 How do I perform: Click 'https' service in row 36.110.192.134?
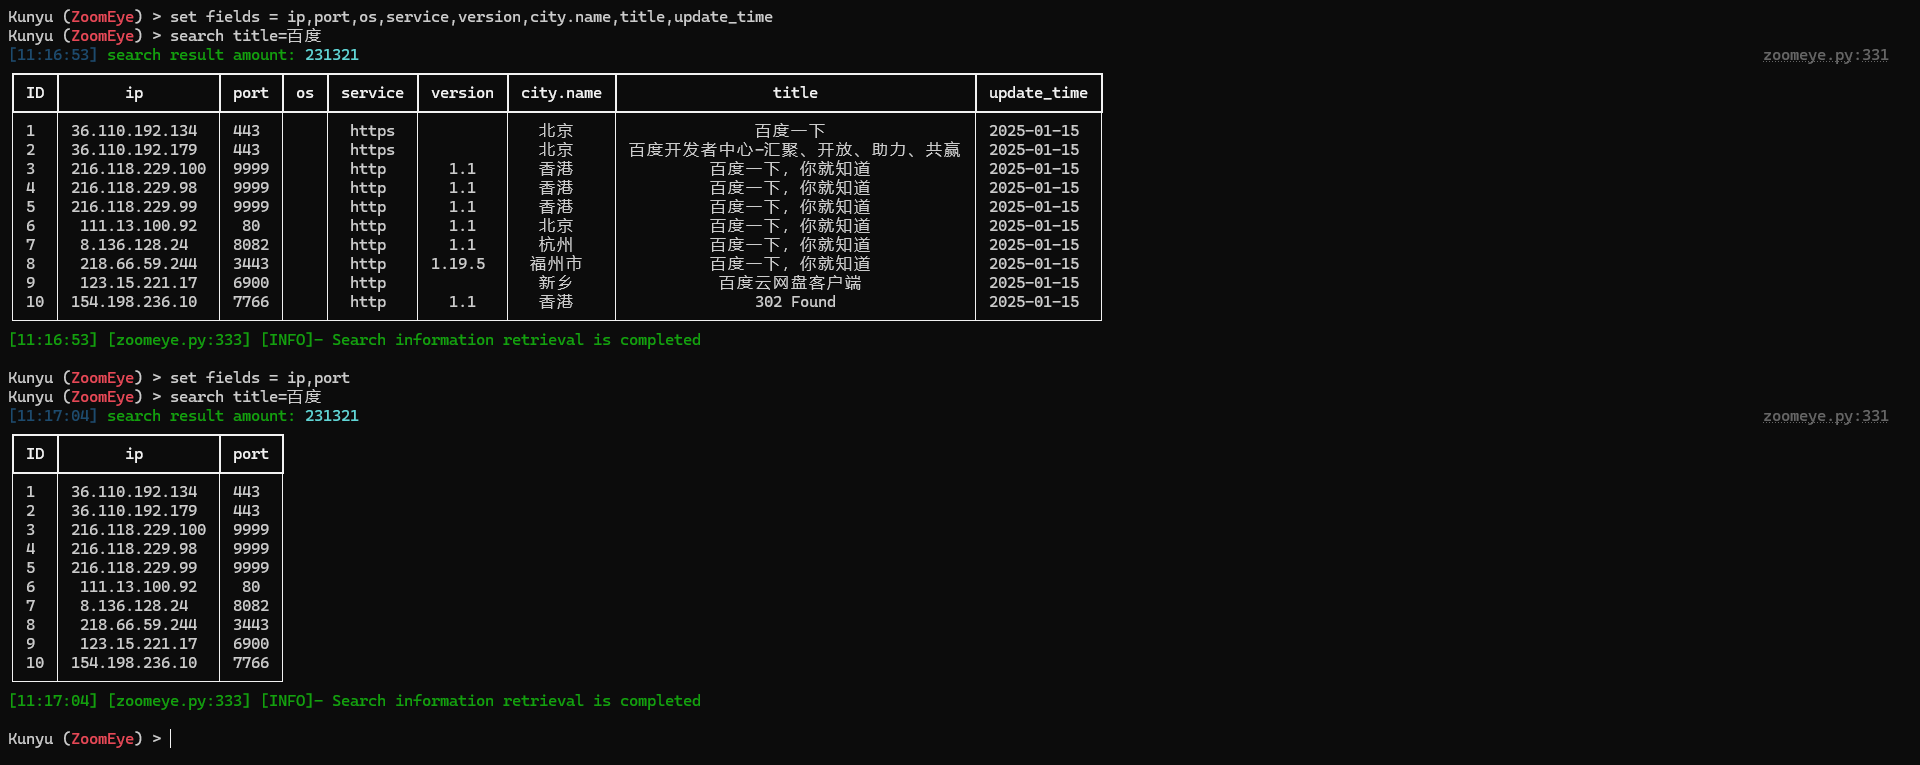tap(372, 131)
